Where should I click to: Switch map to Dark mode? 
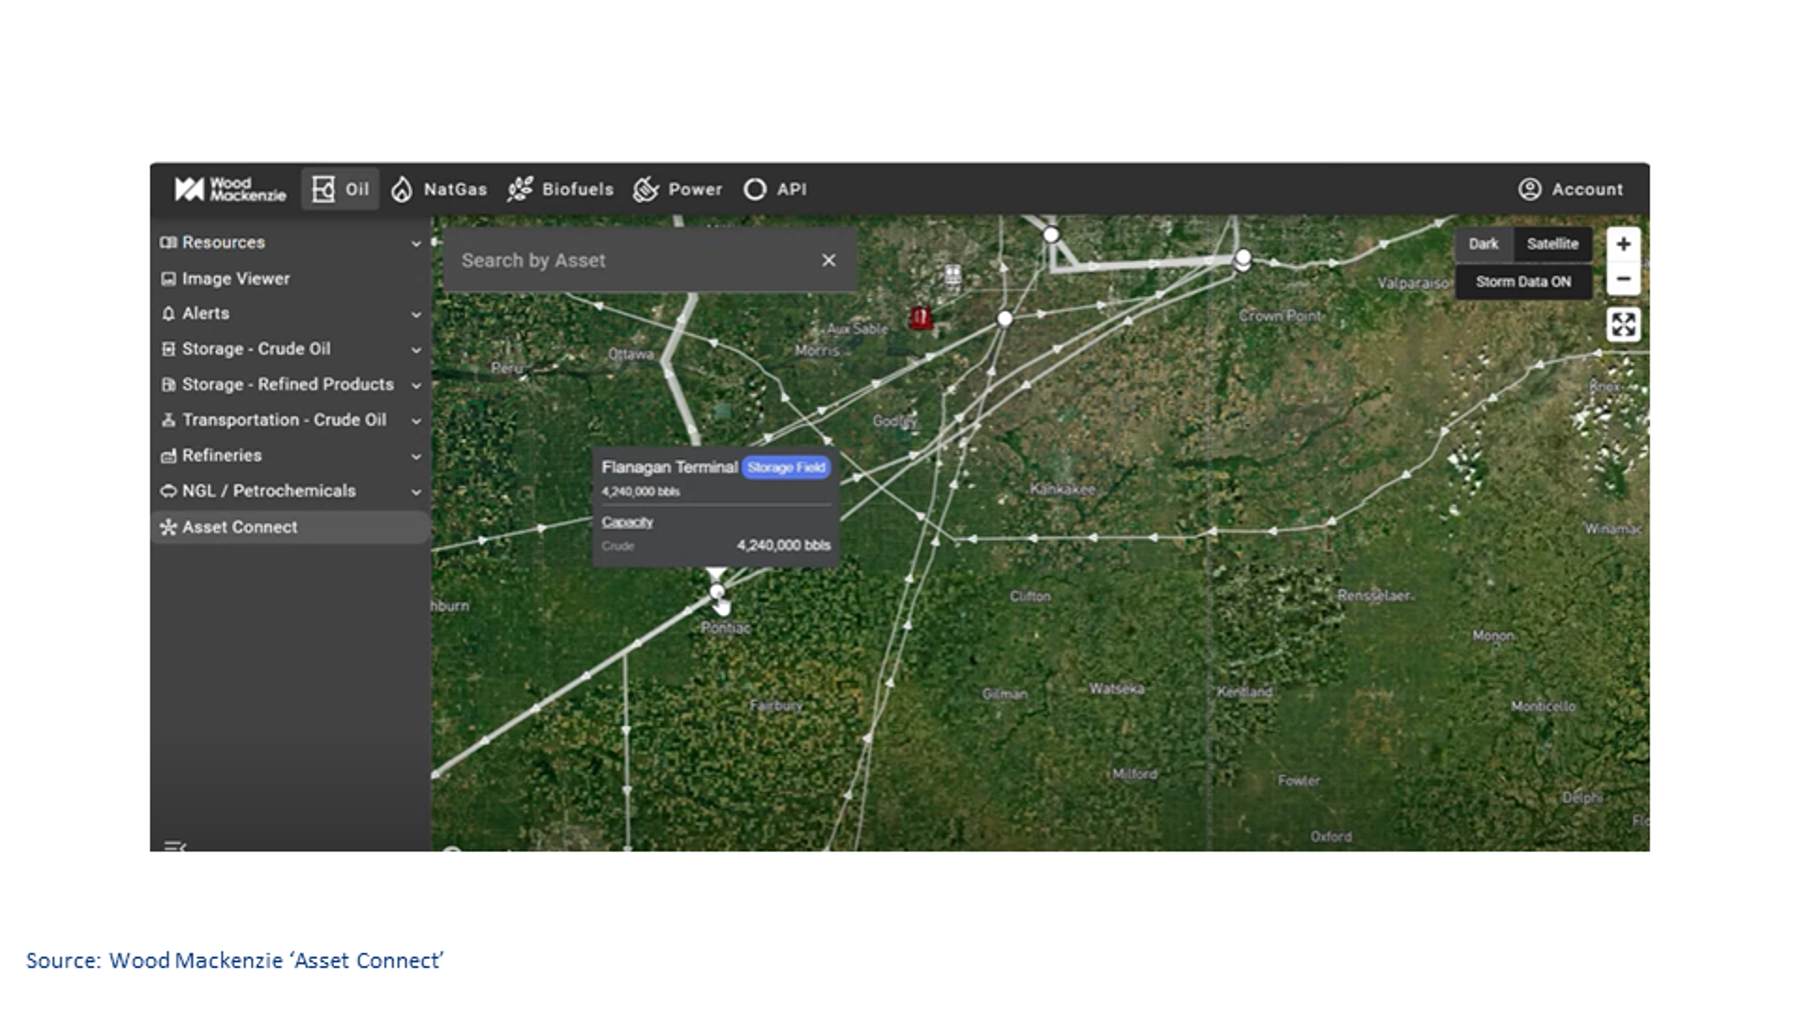pyautogui.click(x=1483, y=244)
